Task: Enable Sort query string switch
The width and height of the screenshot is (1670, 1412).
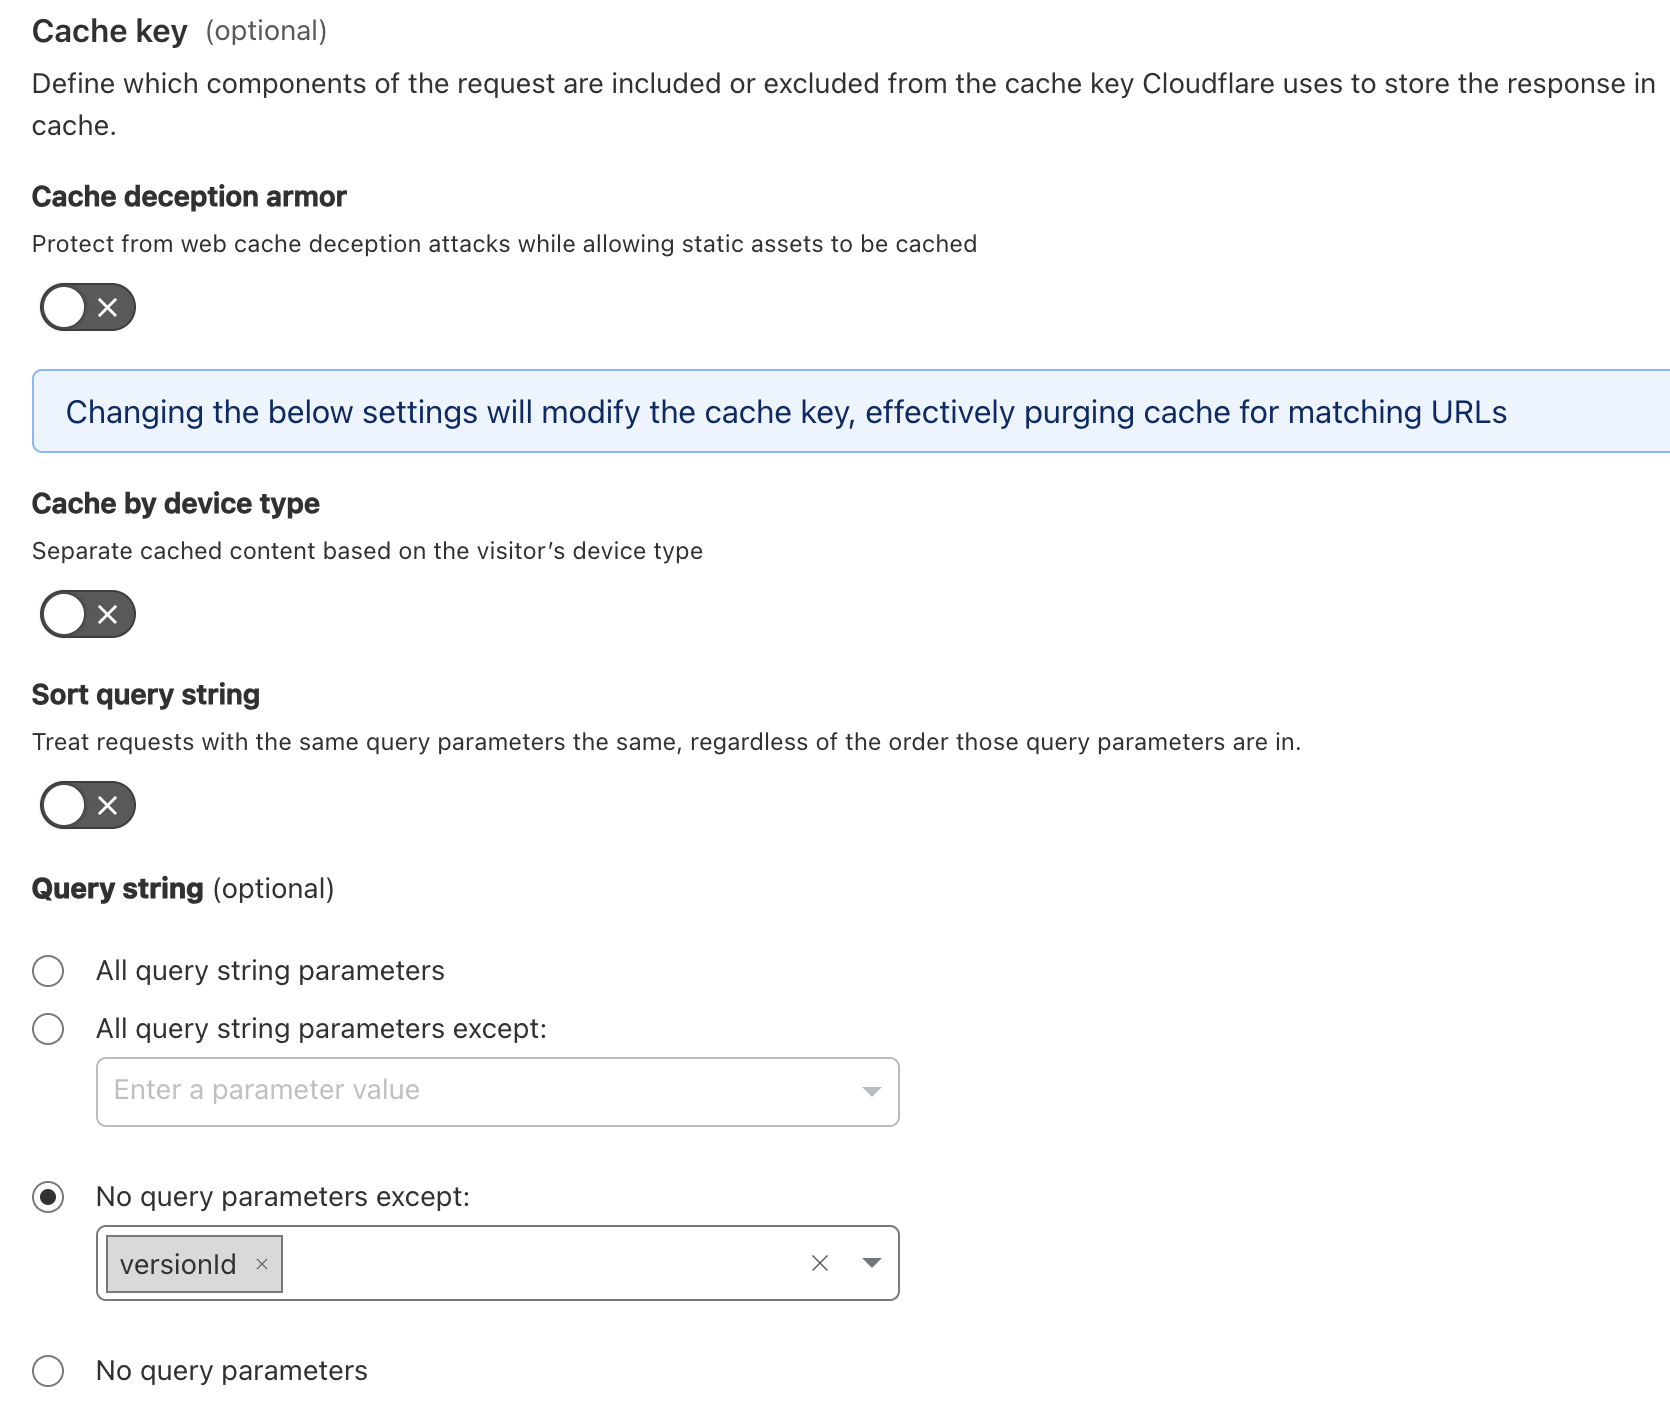Action: (x=88, y=805)
